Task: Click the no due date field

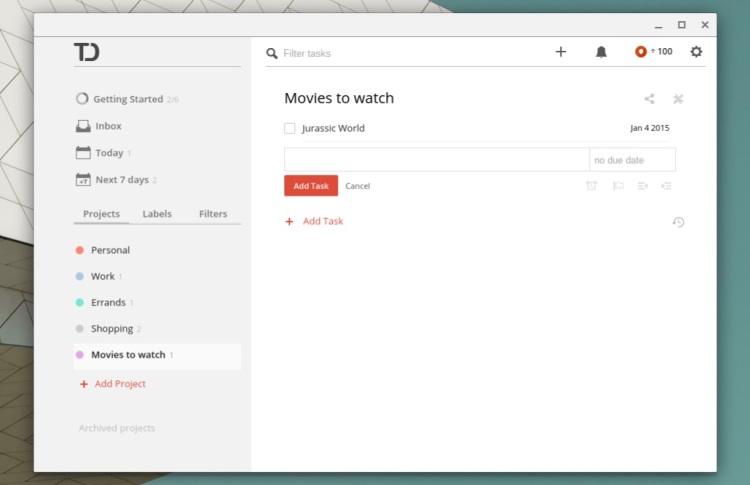Action: 632,159
